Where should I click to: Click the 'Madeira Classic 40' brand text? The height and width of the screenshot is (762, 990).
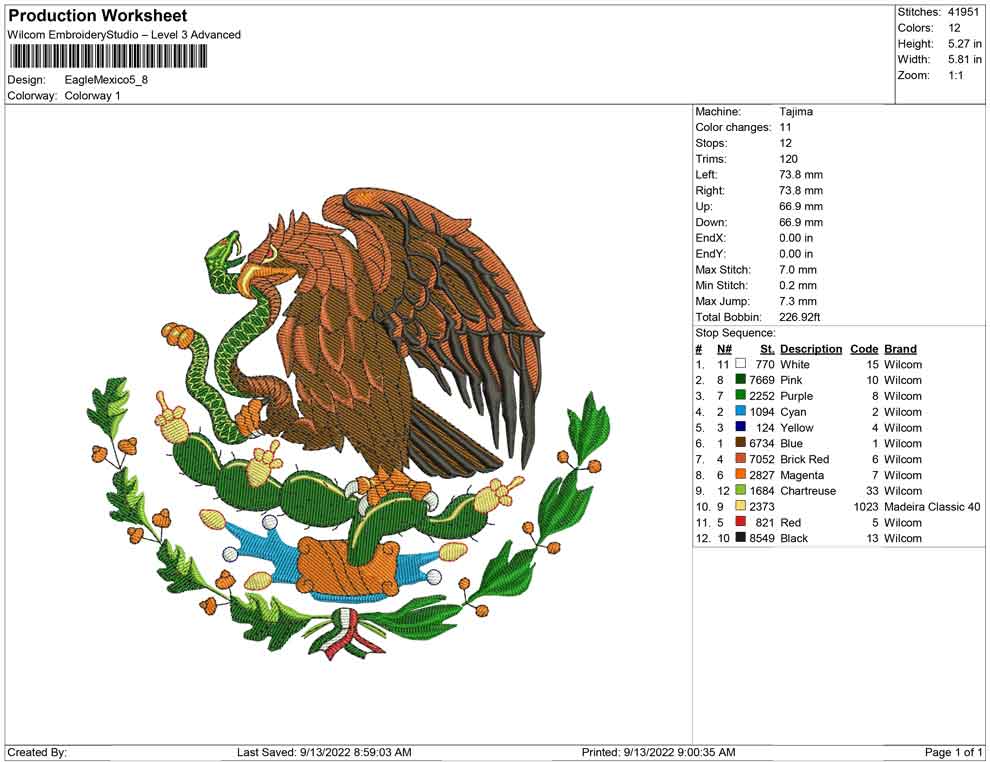coord(932,506)
